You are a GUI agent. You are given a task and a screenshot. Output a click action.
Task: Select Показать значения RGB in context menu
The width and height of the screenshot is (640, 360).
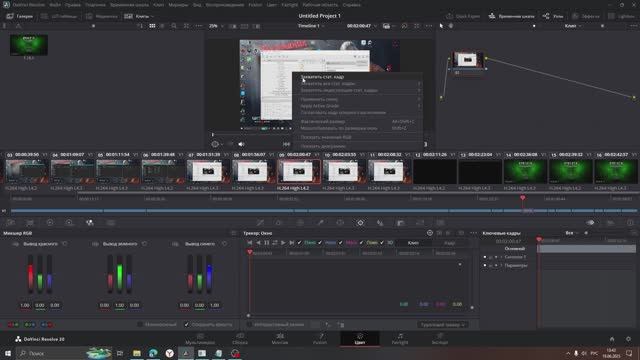pos(358,137)
